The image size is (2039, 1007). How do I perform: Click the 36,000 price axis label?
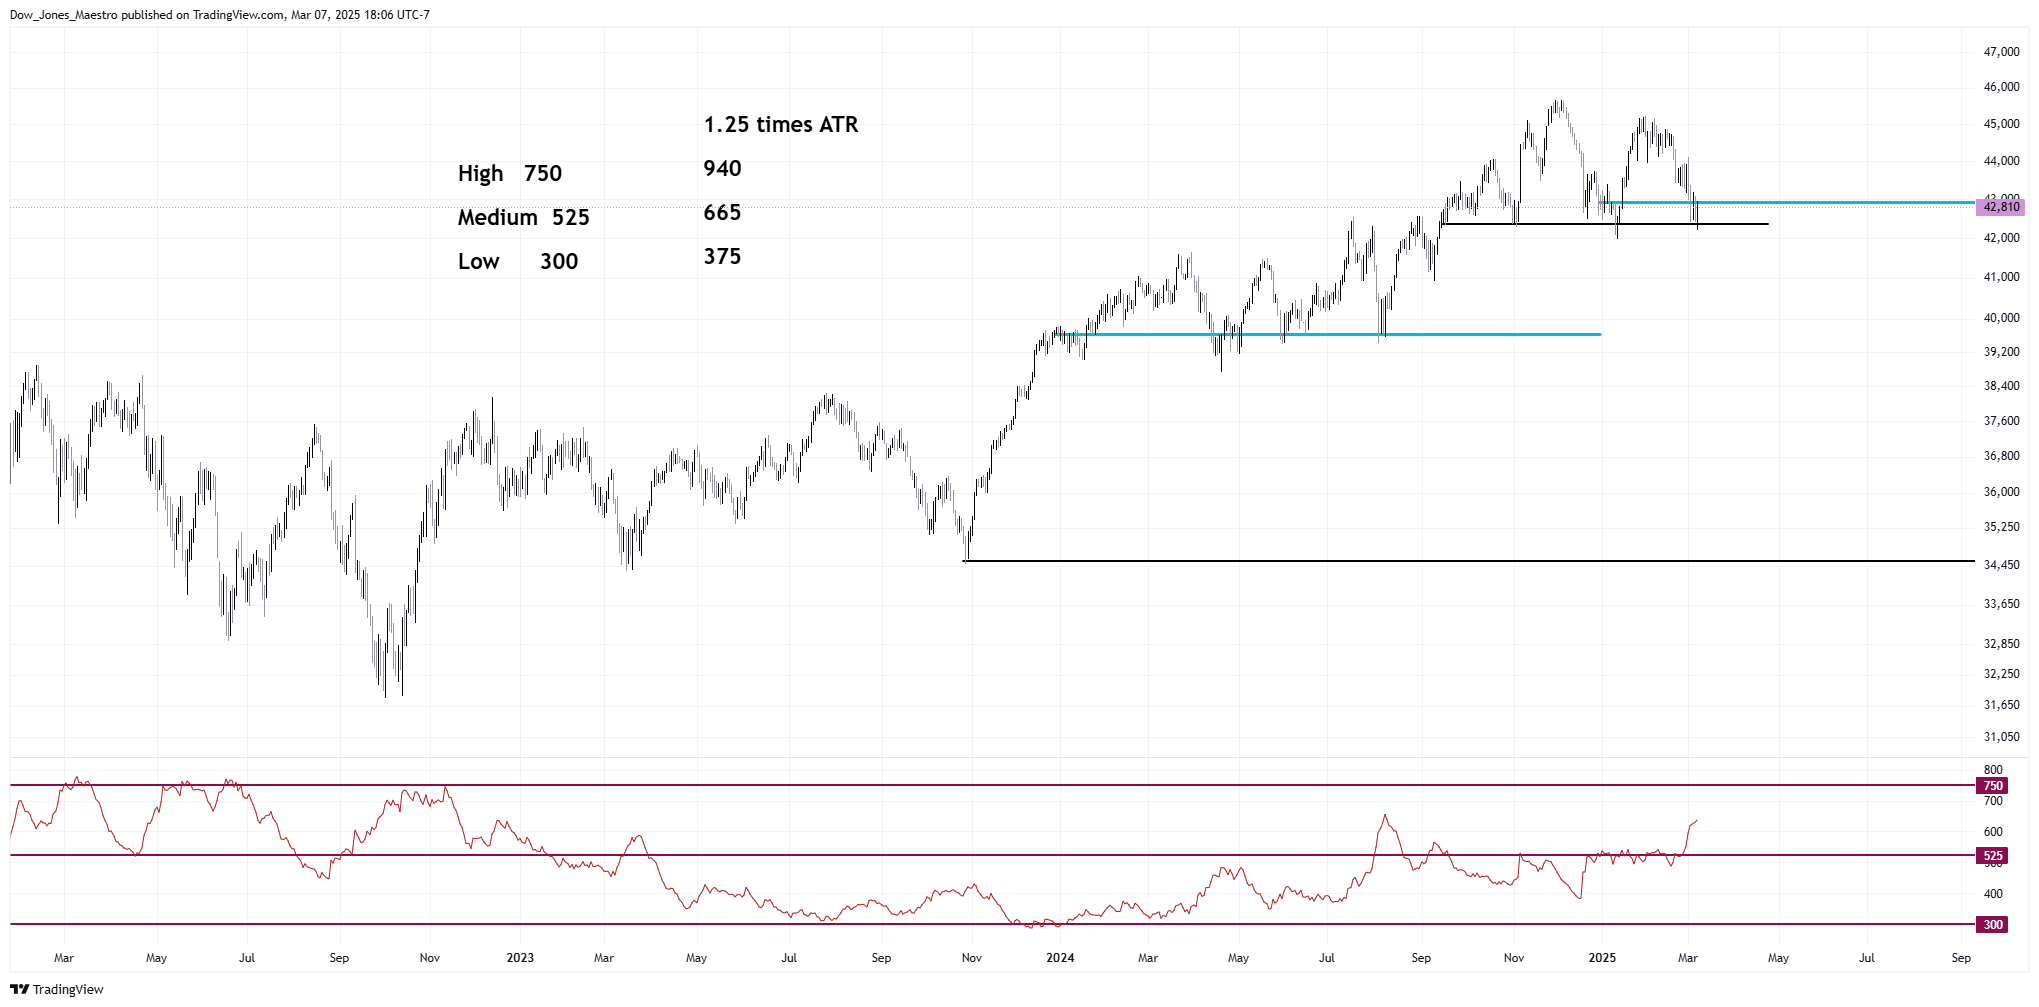pos(2001,492)
